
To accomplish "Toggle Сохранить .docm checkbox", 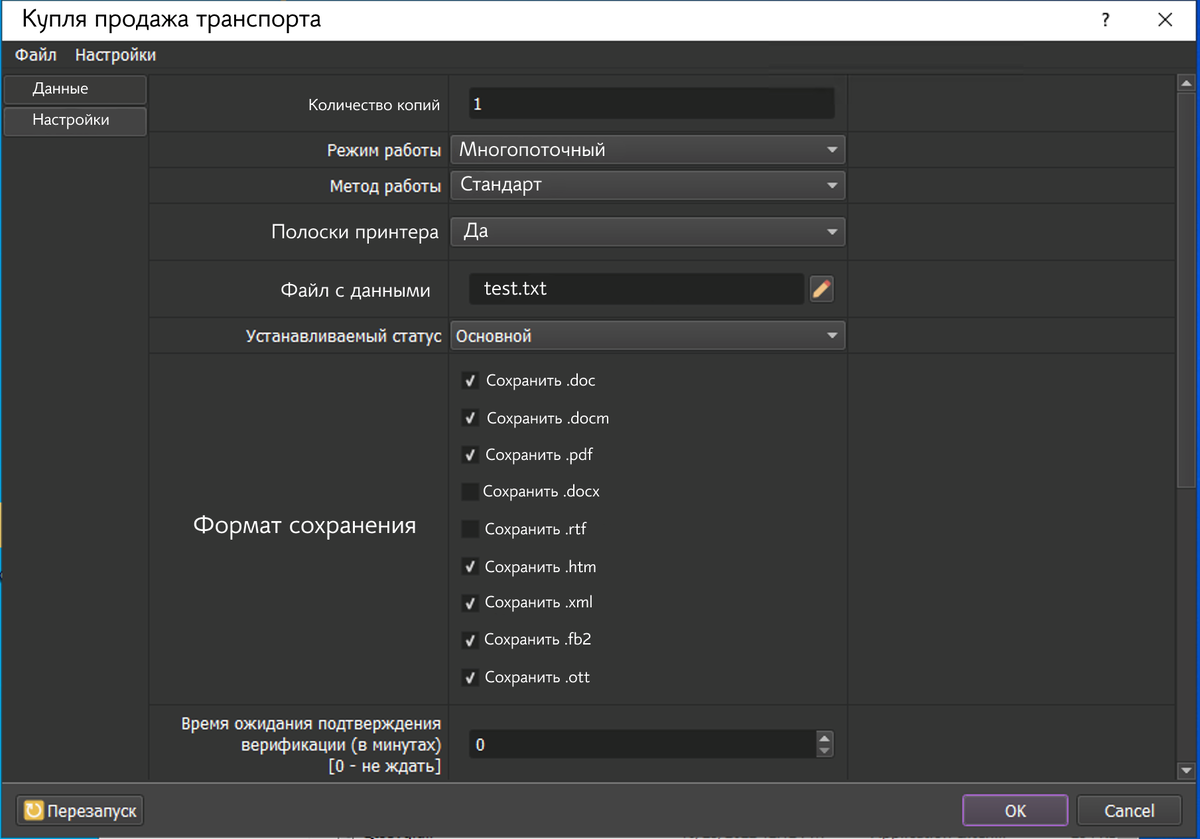I will (x=469, y=418).
